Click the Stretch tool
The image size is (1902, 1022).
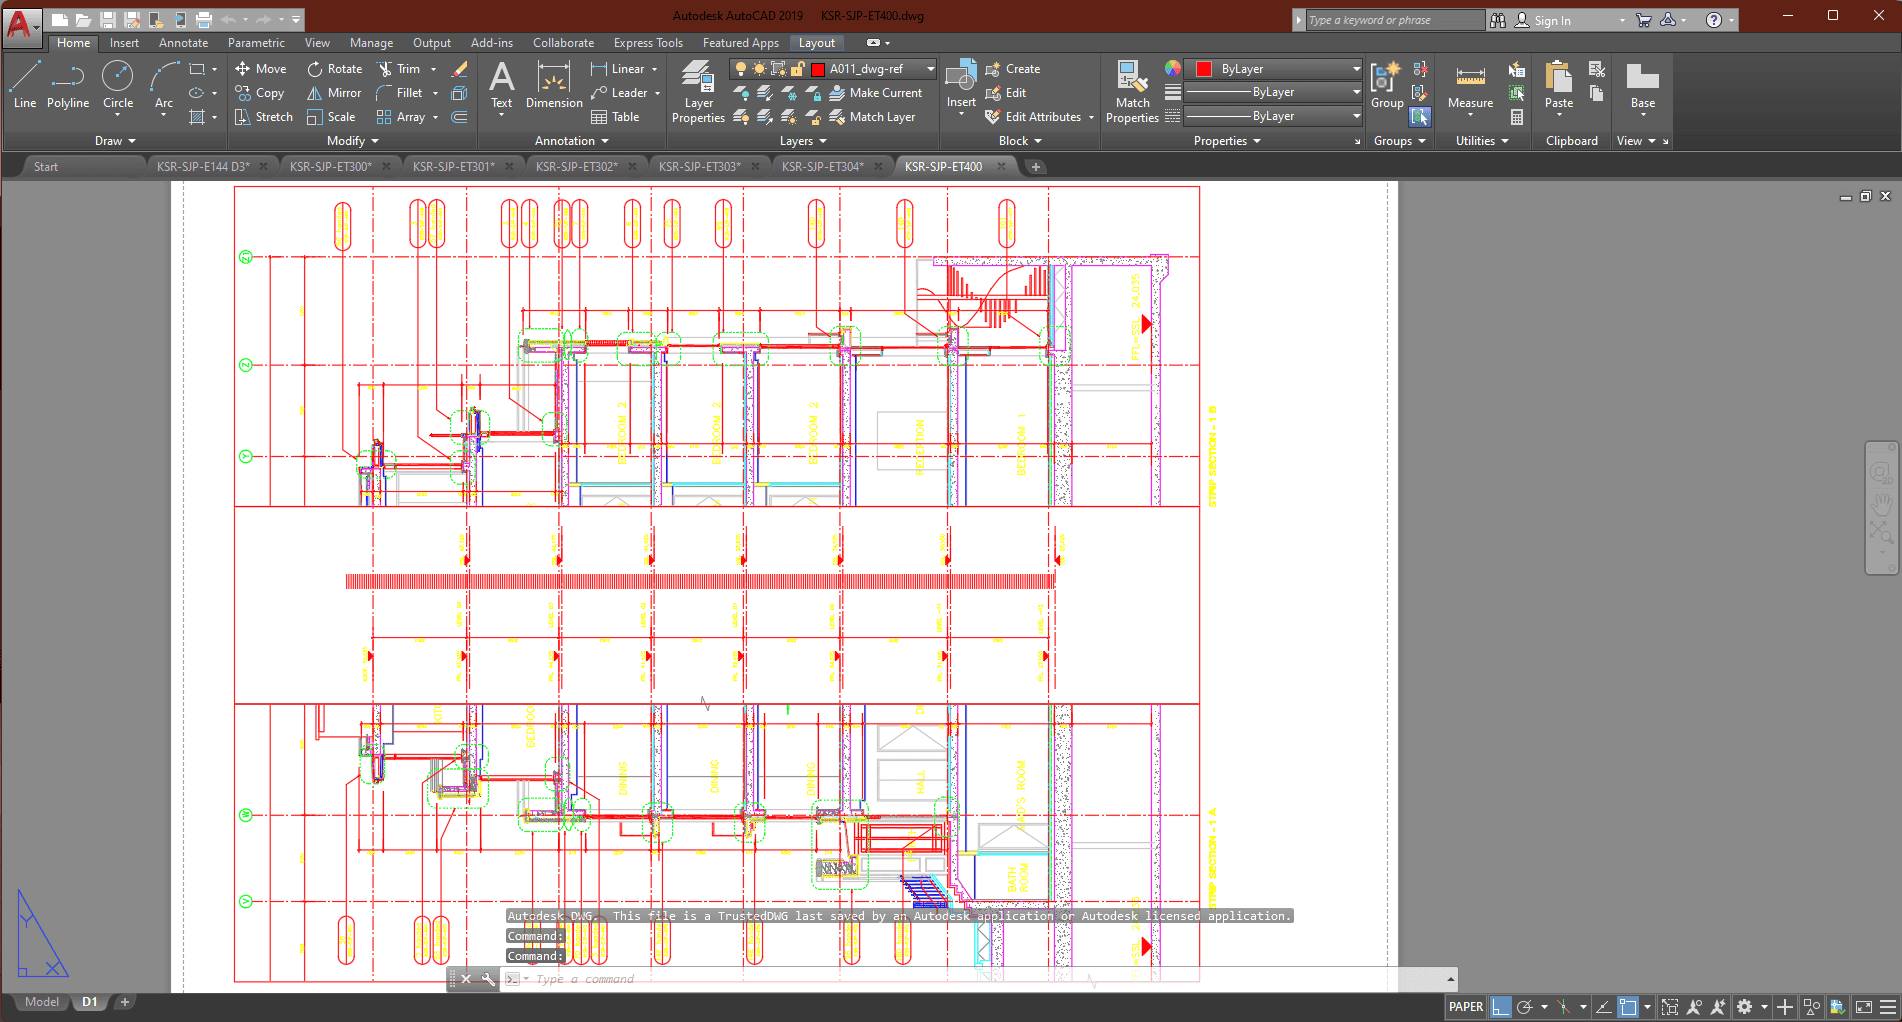(x=264, y=117)
